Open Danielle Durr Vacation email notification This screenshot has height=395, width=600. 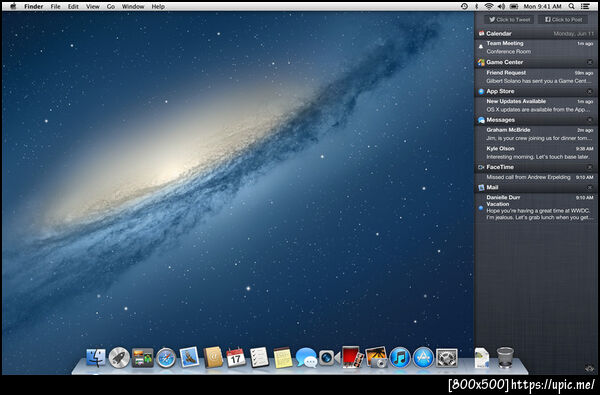(x=536, y=207)
